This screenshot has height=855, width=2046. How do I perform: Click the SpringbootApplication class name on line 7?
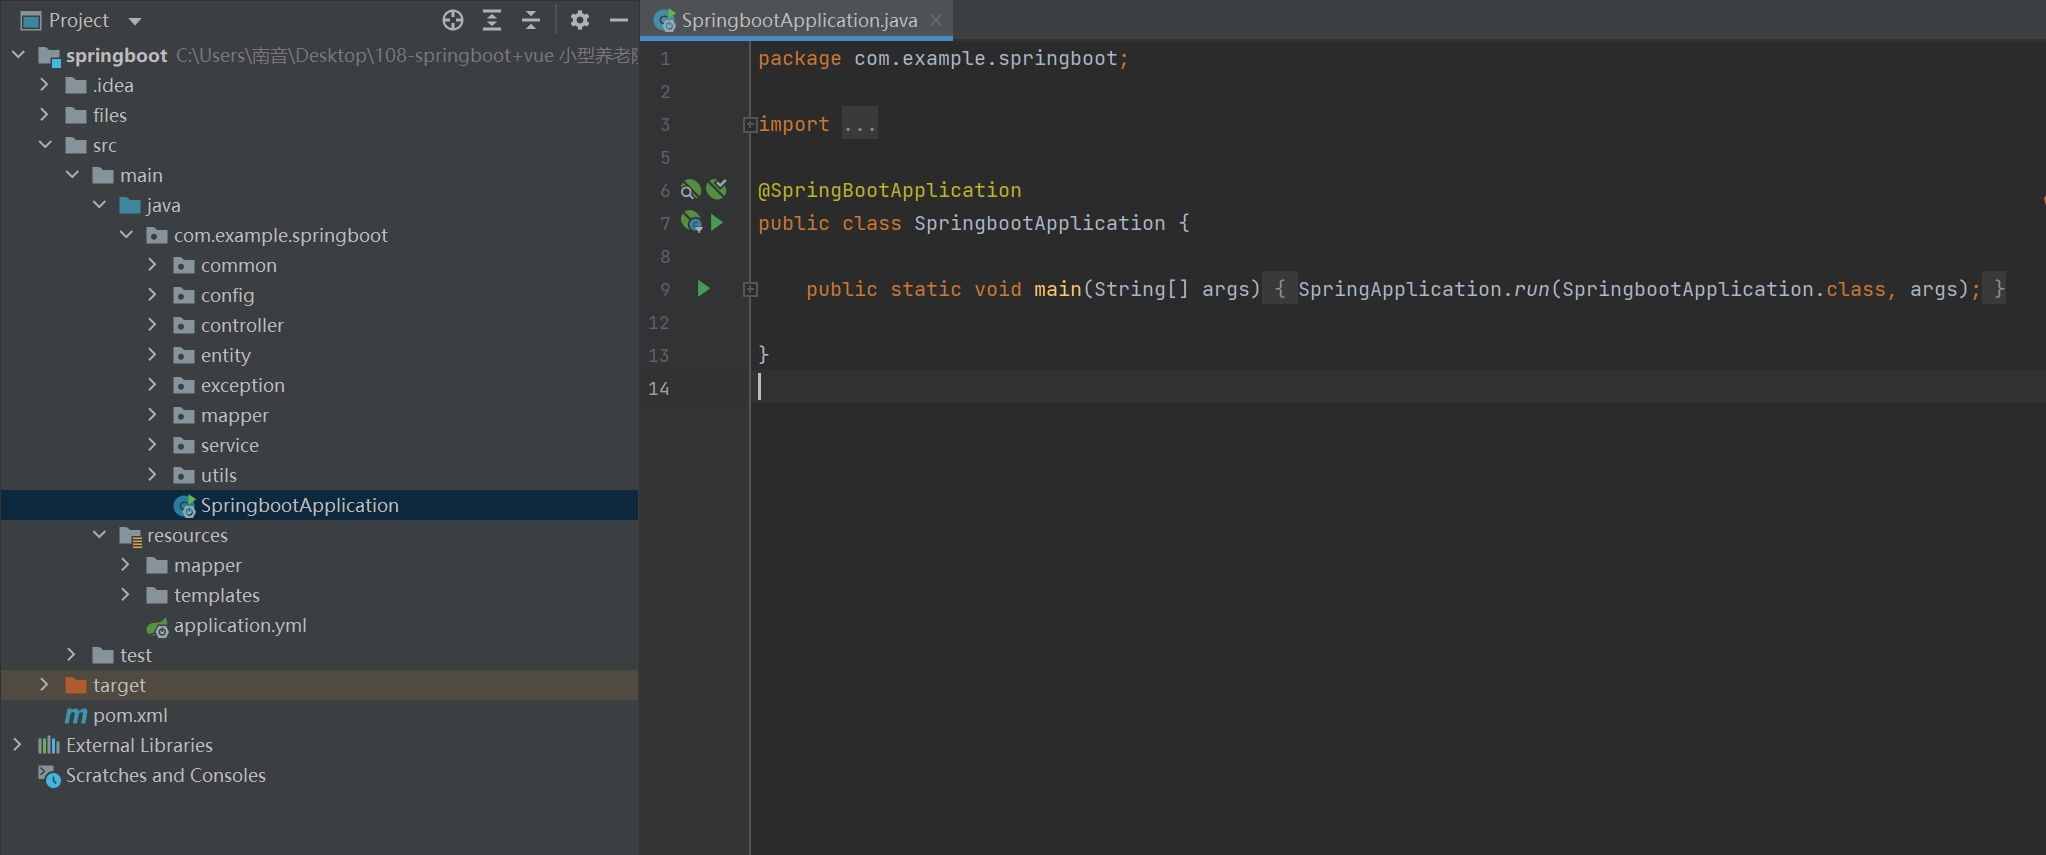coord(1040,223)
